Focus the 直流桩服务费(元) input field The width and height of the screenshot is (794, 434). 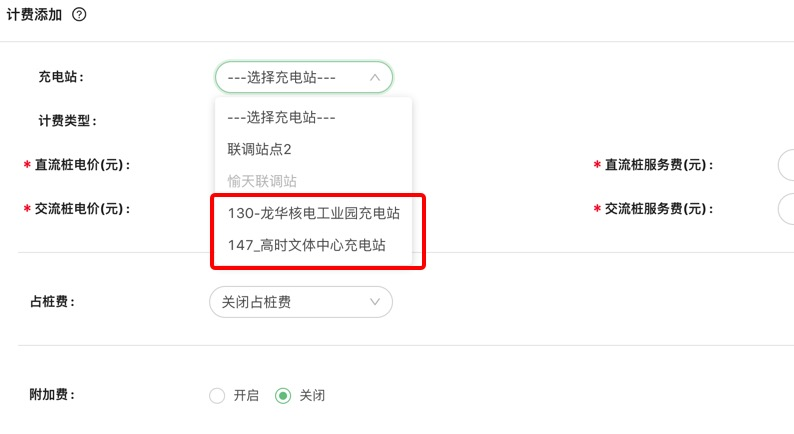pos(786,165)
